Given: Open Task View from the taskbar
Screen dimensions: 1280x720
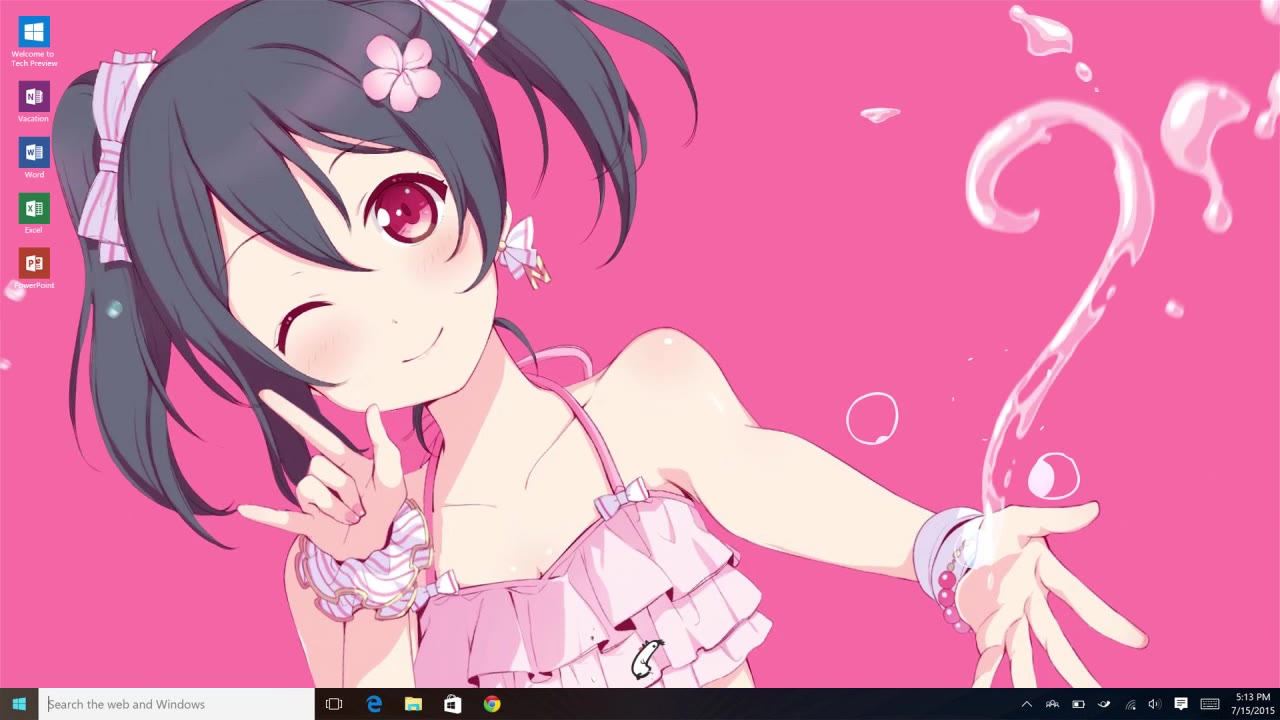Looking at the screenshot, I should point(334,704).
